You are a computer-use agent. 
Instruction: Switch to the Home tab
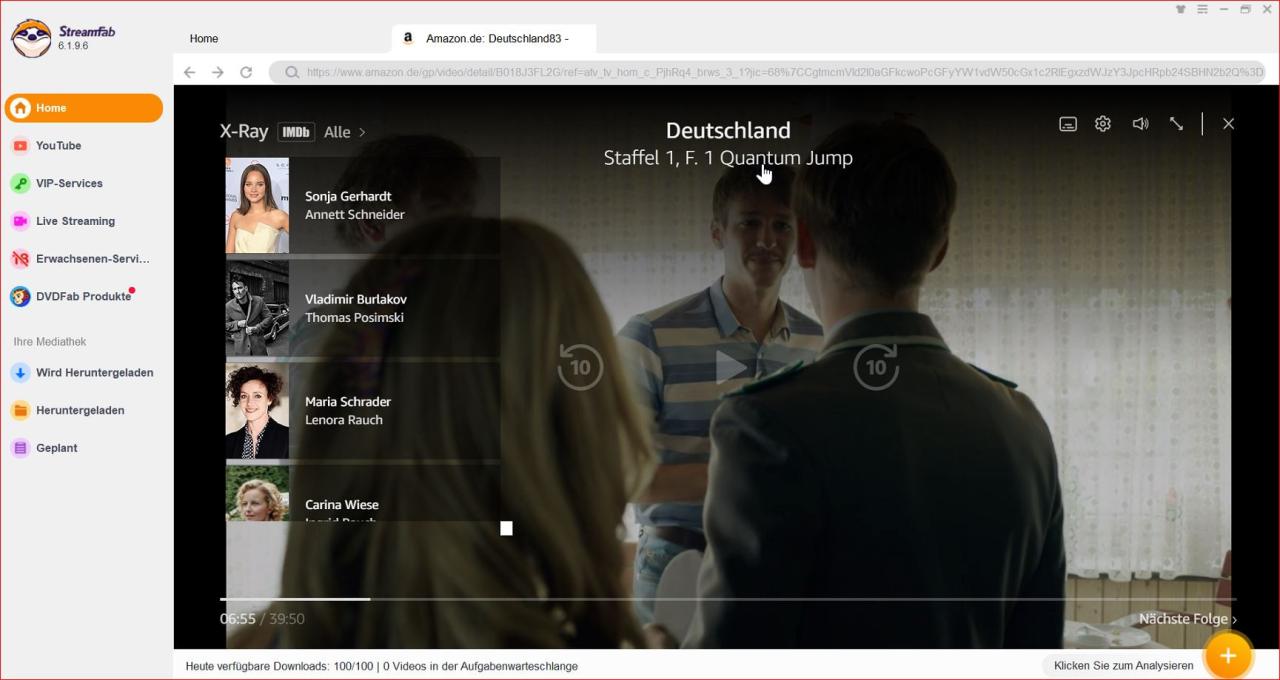pos(204,39)
